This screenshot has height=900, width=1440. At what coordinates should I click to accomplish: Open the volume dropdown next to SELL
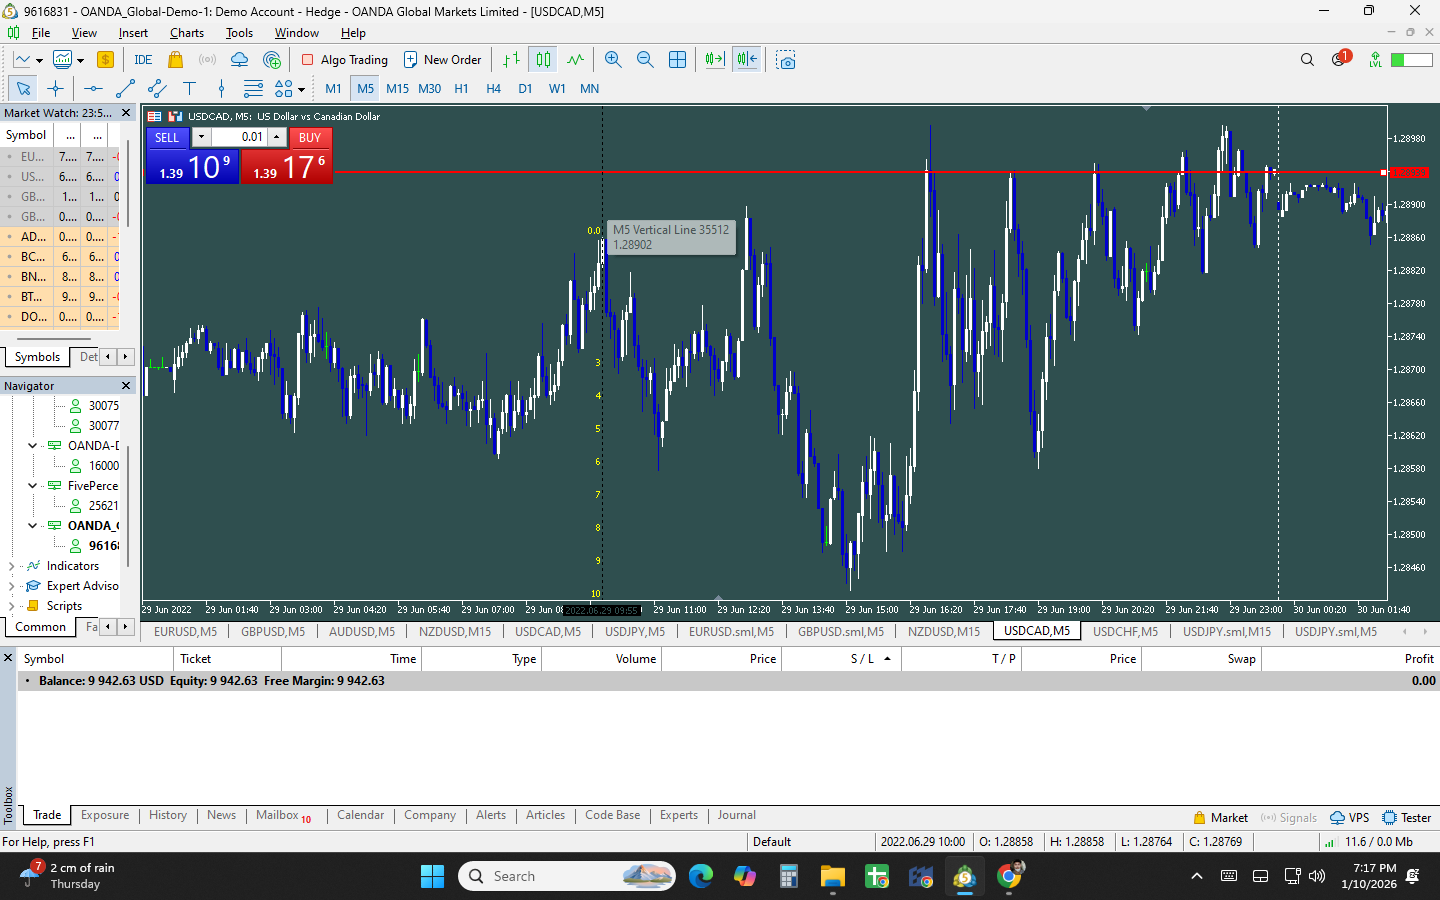click(201, 137)
